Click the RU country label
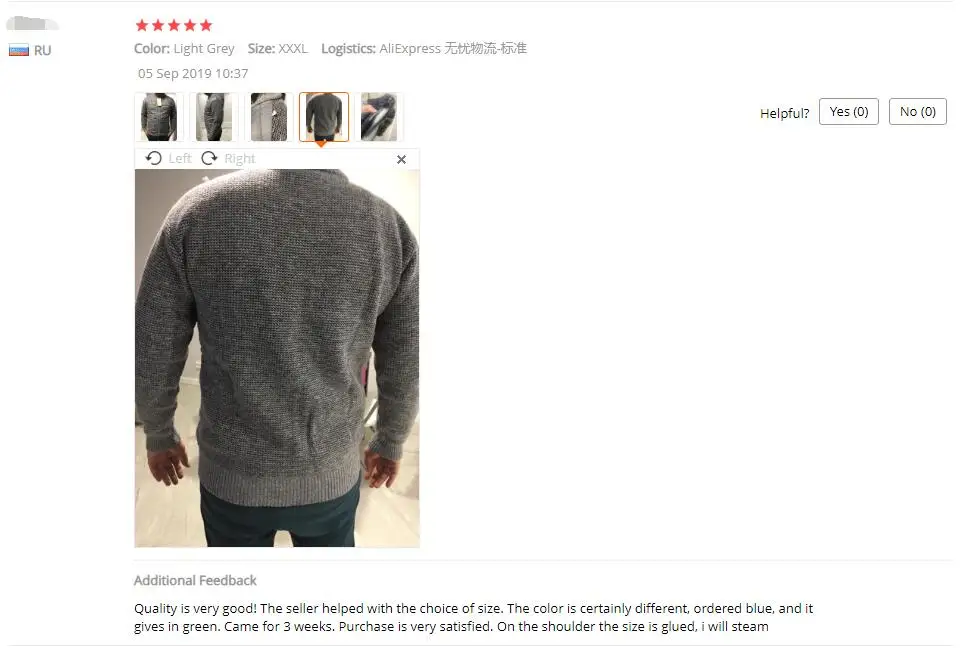 [43, 50]
